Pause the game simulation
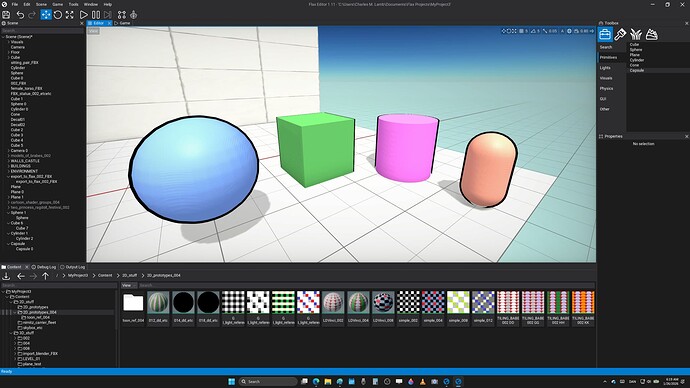The image size is (690, 388). [x=95, y=15]
